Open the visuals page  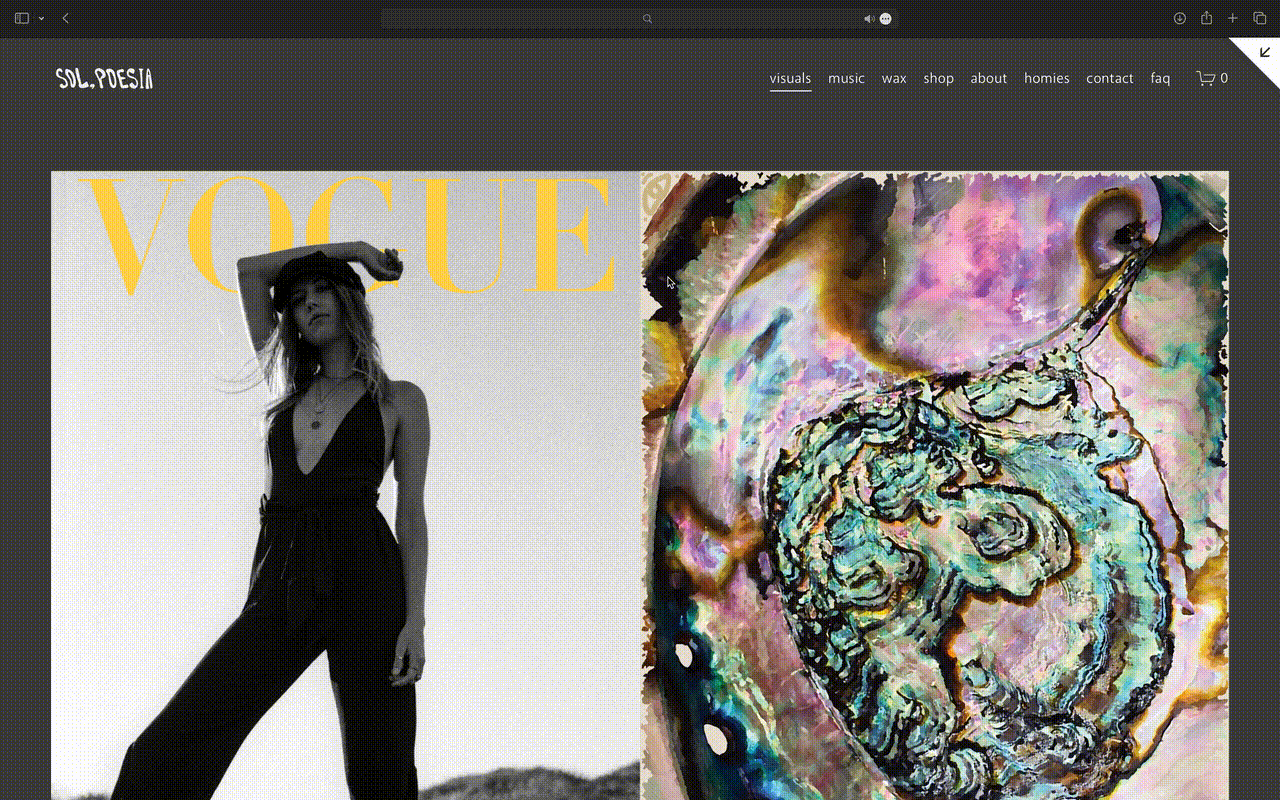tap(790, 78)
